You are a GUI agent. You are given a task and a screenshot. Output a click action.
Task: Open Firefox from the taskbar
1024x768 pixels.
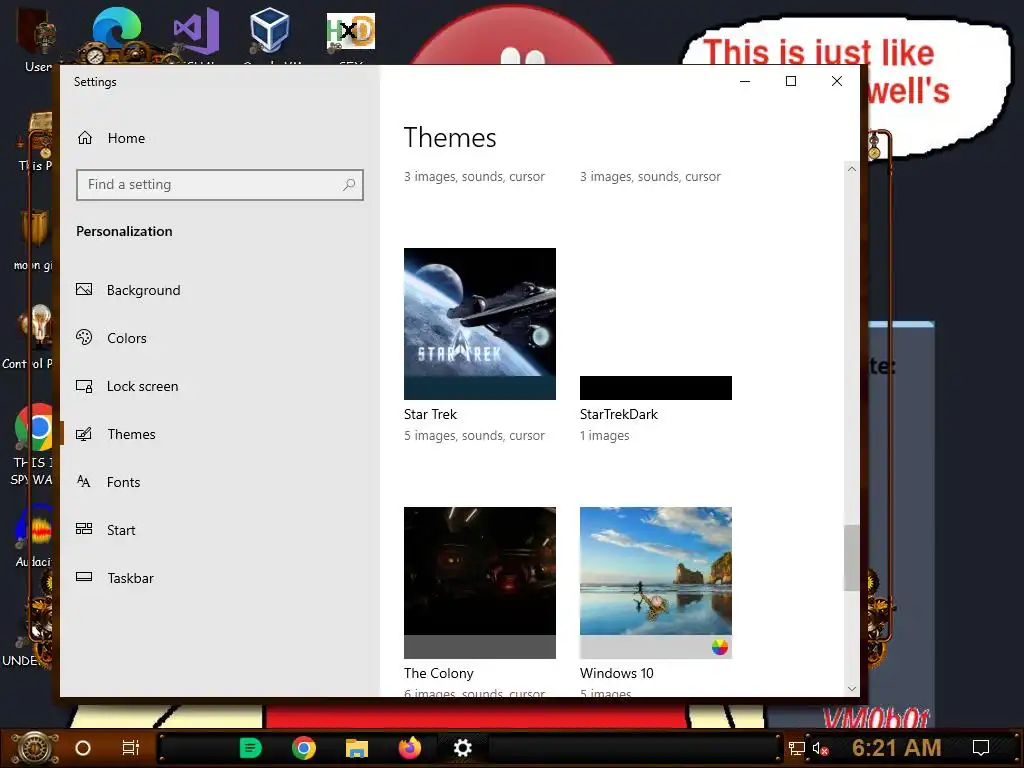pos(409,748)
